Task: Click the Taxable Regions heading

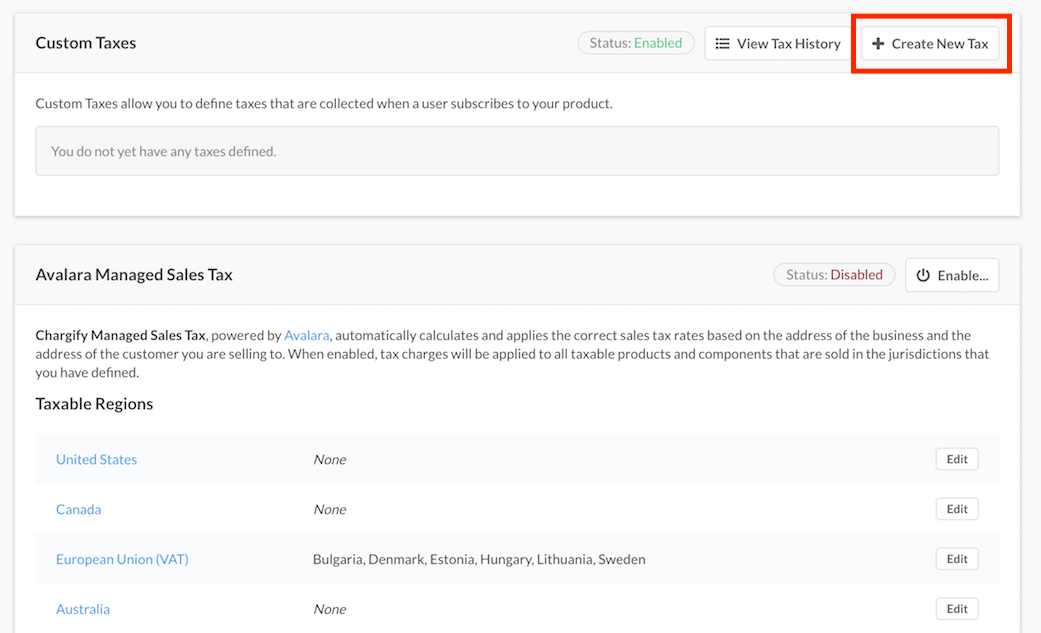Action: (x=94, y=404)
